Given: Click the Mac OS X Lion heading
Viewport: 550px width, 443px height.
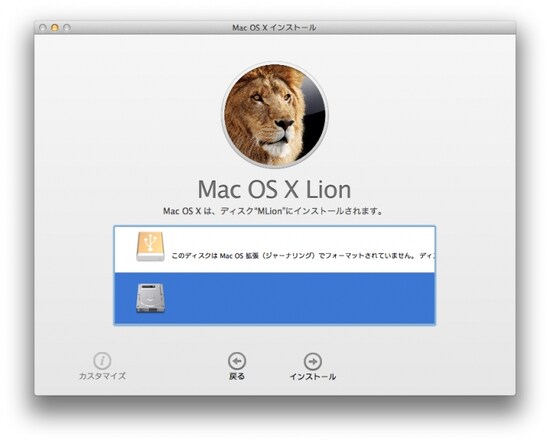Looking at the screenshot, I should point(274,190).
